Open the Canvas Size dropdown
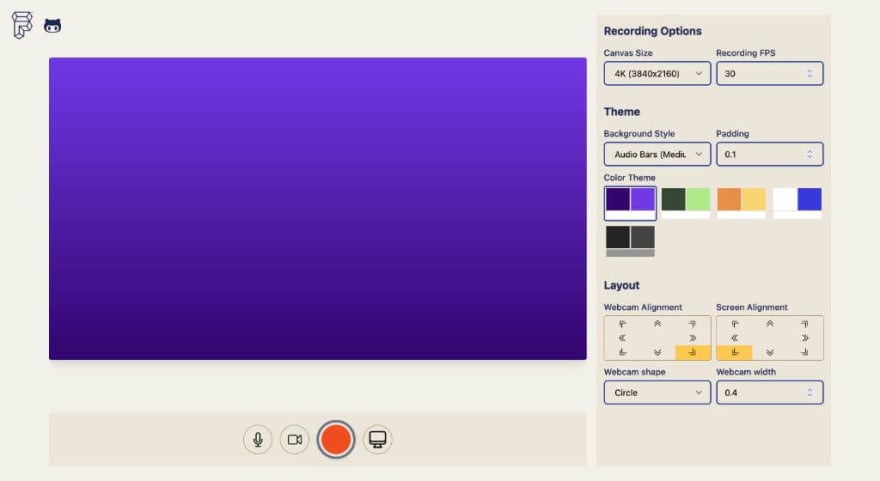 657,74
